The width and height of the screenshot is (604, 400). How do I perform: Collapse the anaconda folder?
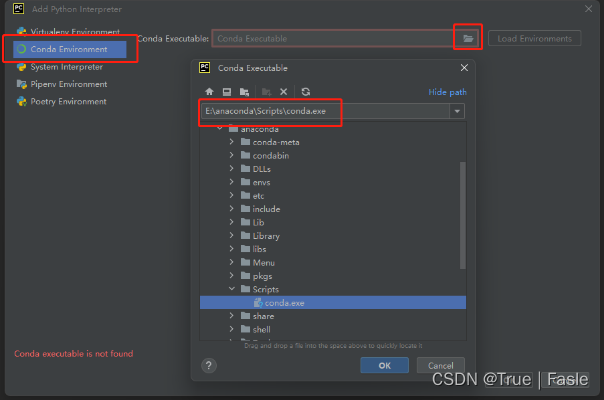[220, 128]
